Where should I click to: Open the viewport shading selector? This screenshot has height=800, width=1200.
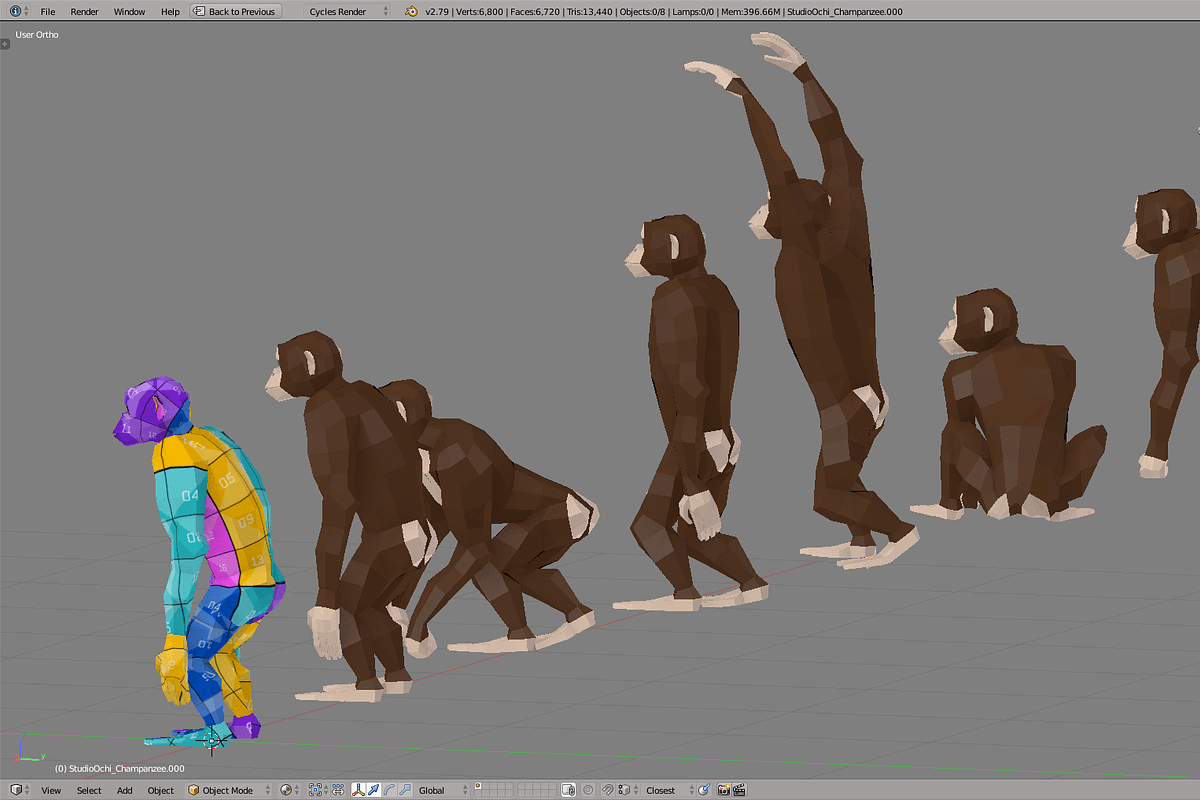(x=289, y=790)
